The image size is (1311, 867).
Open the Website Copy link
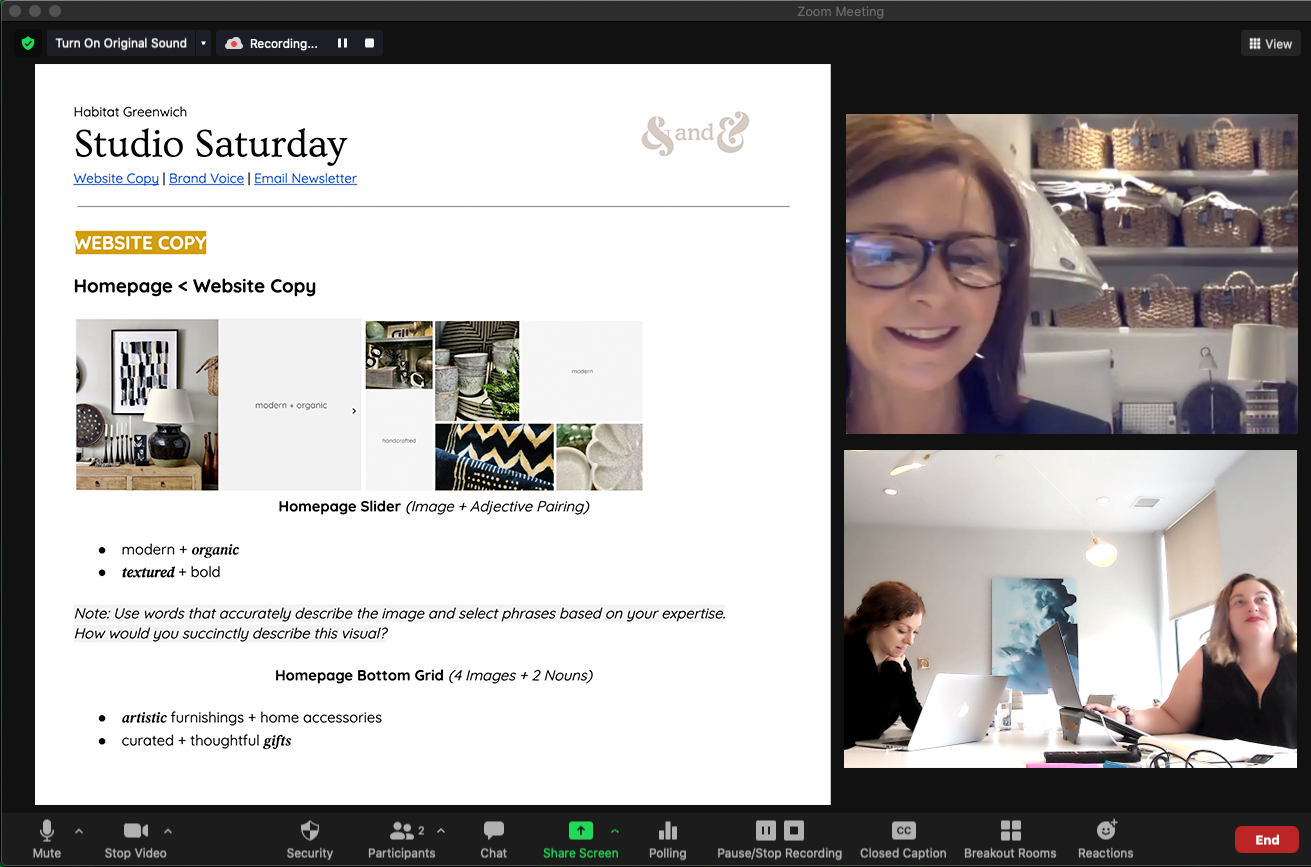click(x=116, y=178)
